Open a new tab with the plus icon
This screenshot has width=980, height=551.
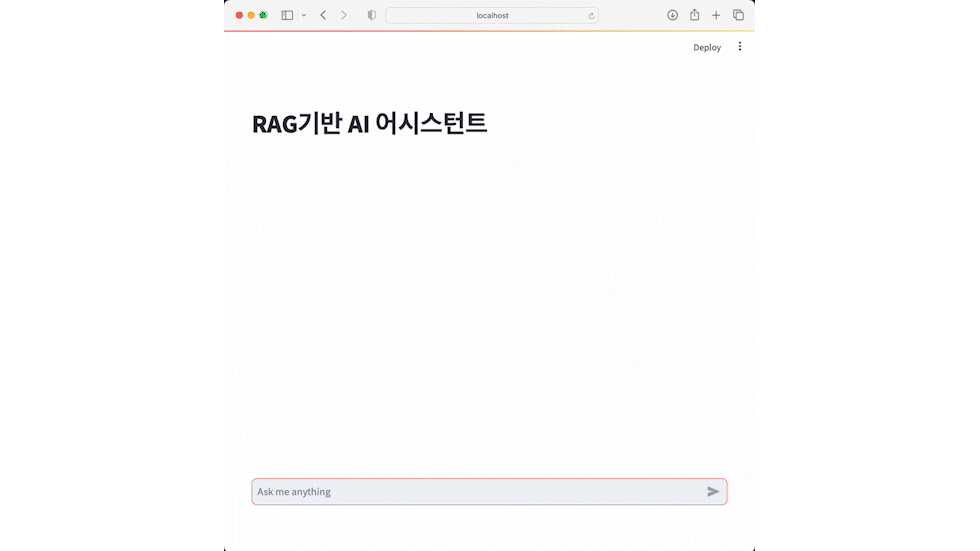point(716,15)
